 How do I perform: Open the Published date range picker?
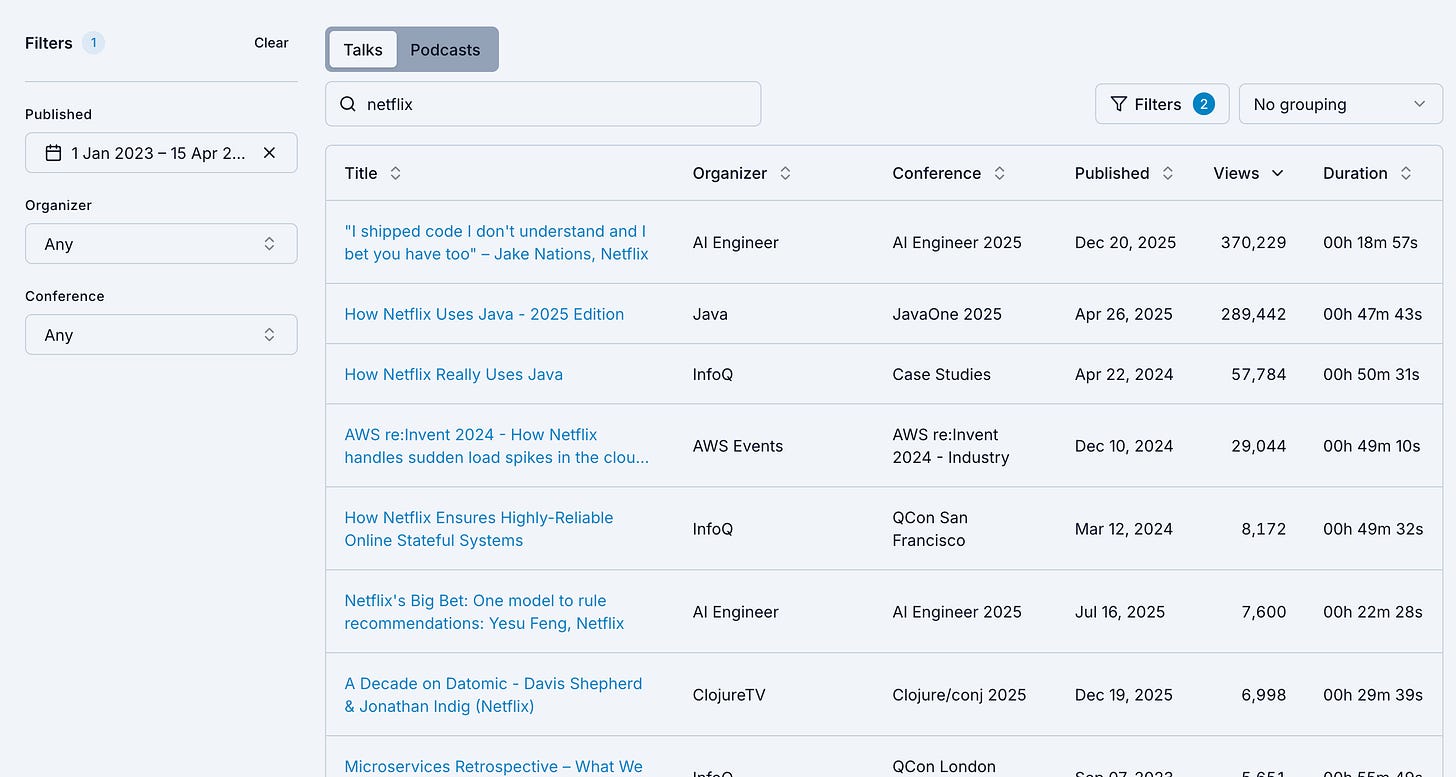point(161,153)
